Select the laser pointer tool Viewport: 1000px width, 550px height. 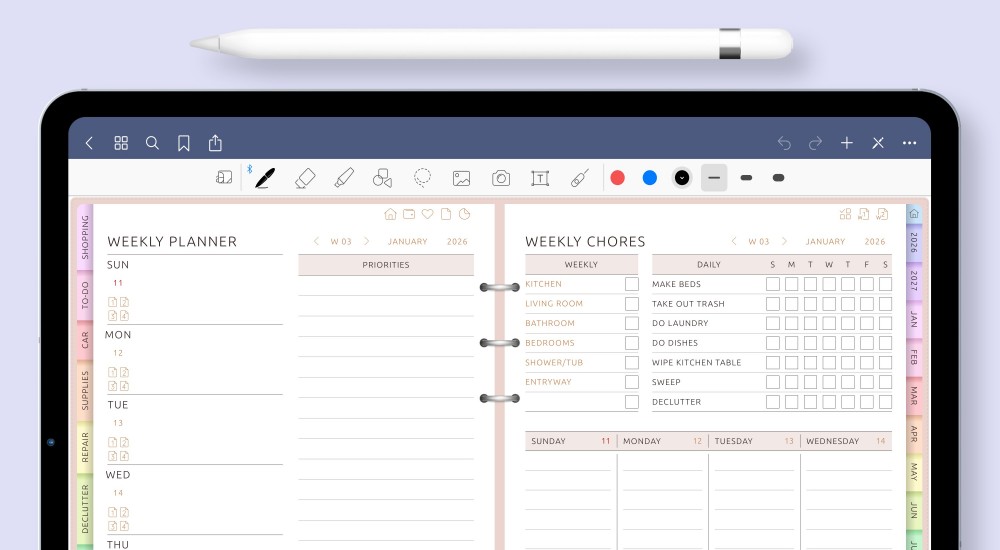coord(579,178)
